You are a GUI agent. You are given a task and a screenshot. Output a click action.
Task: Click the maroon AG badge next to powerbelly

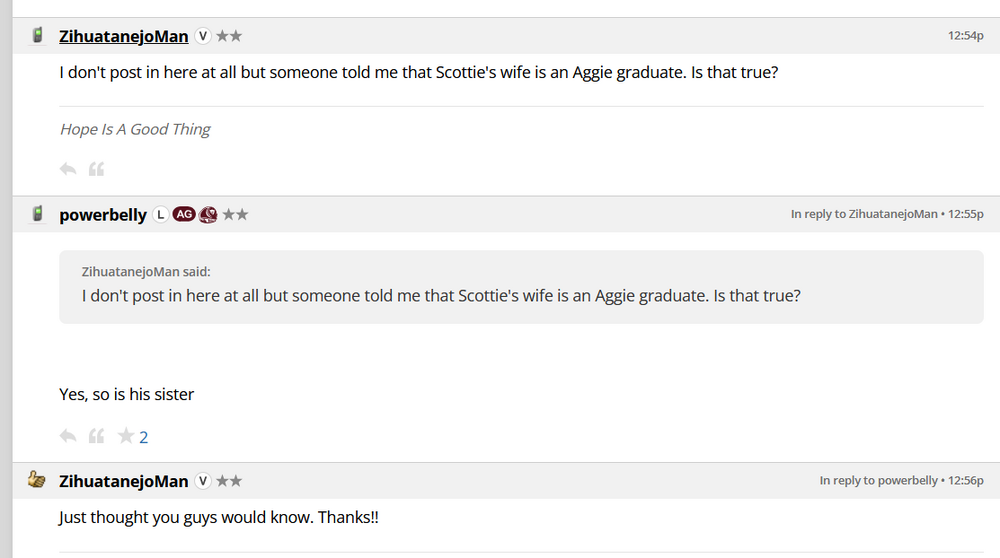[x=184, y=214]
